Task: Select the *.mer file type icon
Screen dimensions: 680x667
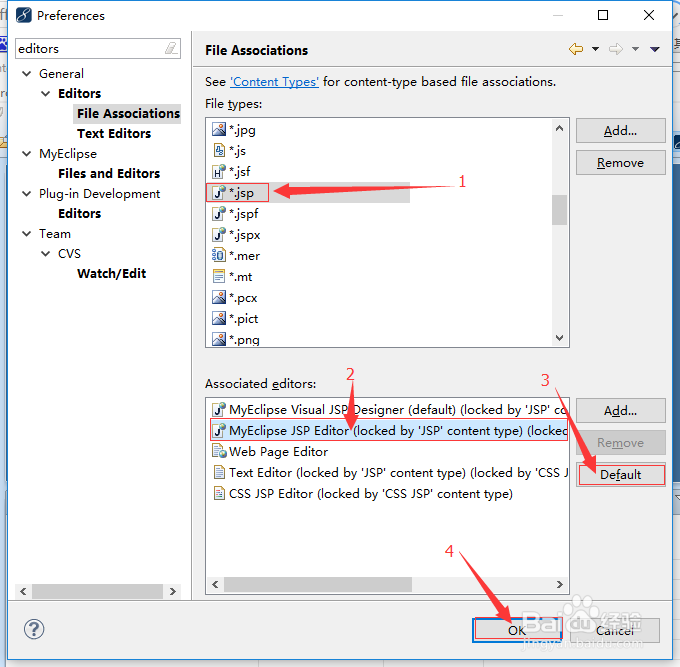Action: tap(219, 255)
